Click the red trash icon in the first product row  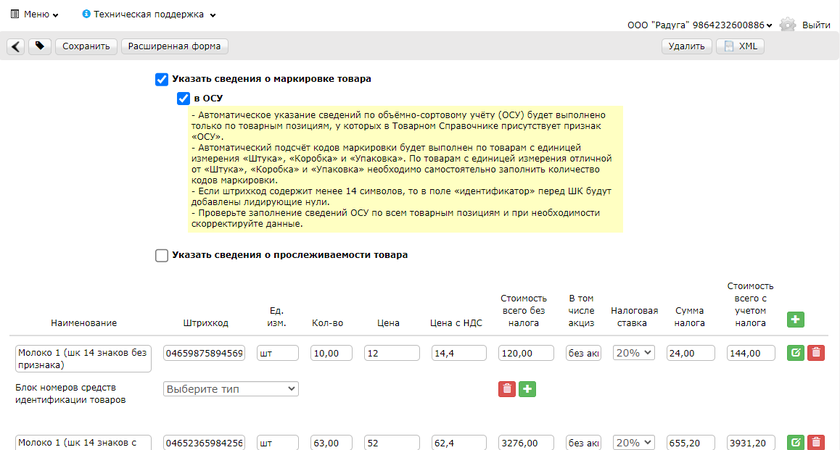click(x=816, y=353)
